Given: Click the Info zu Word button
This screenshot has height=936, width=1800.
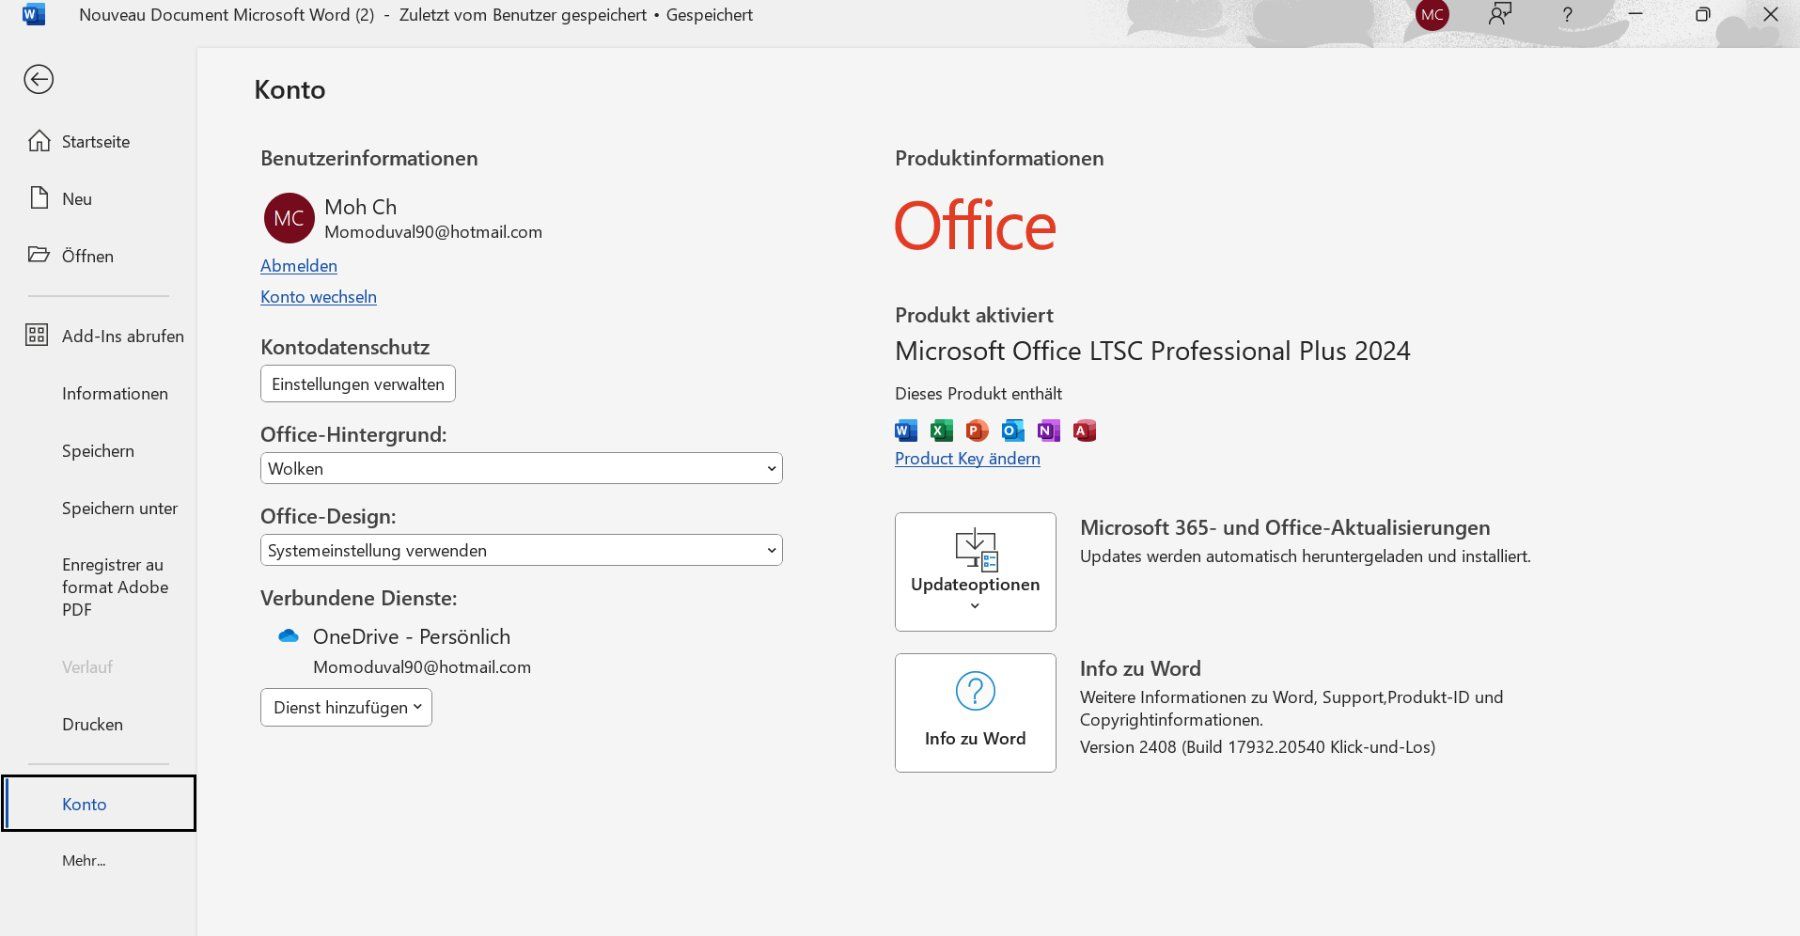Looking at the screenshot, I should [975, 712].
